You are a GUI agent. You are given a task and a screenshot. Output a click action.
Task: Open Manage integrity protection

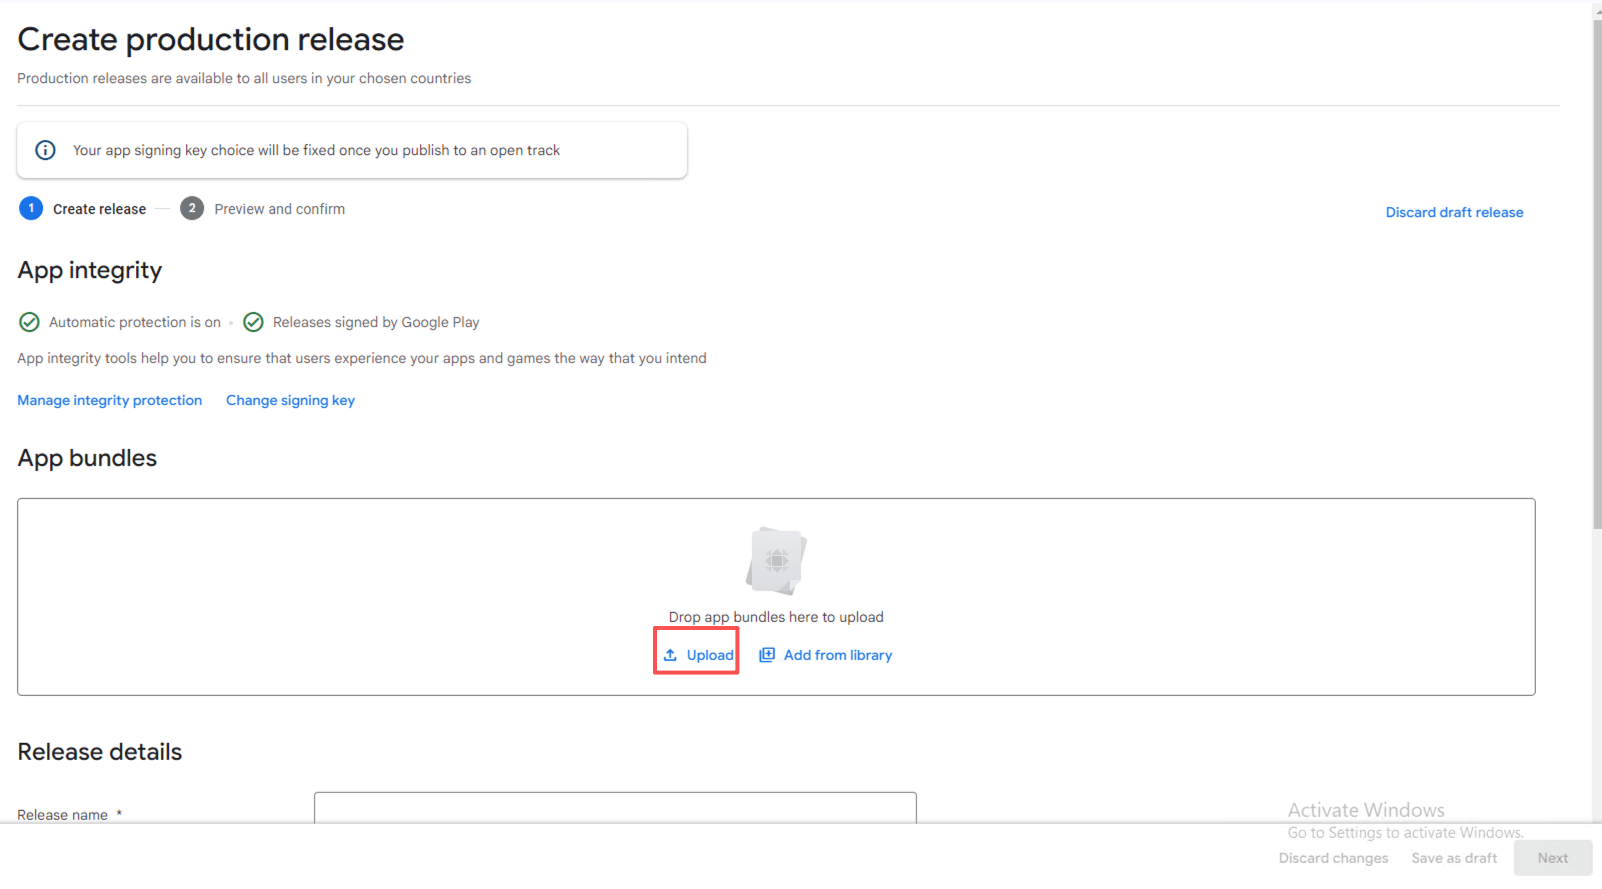tap(109, 400)
